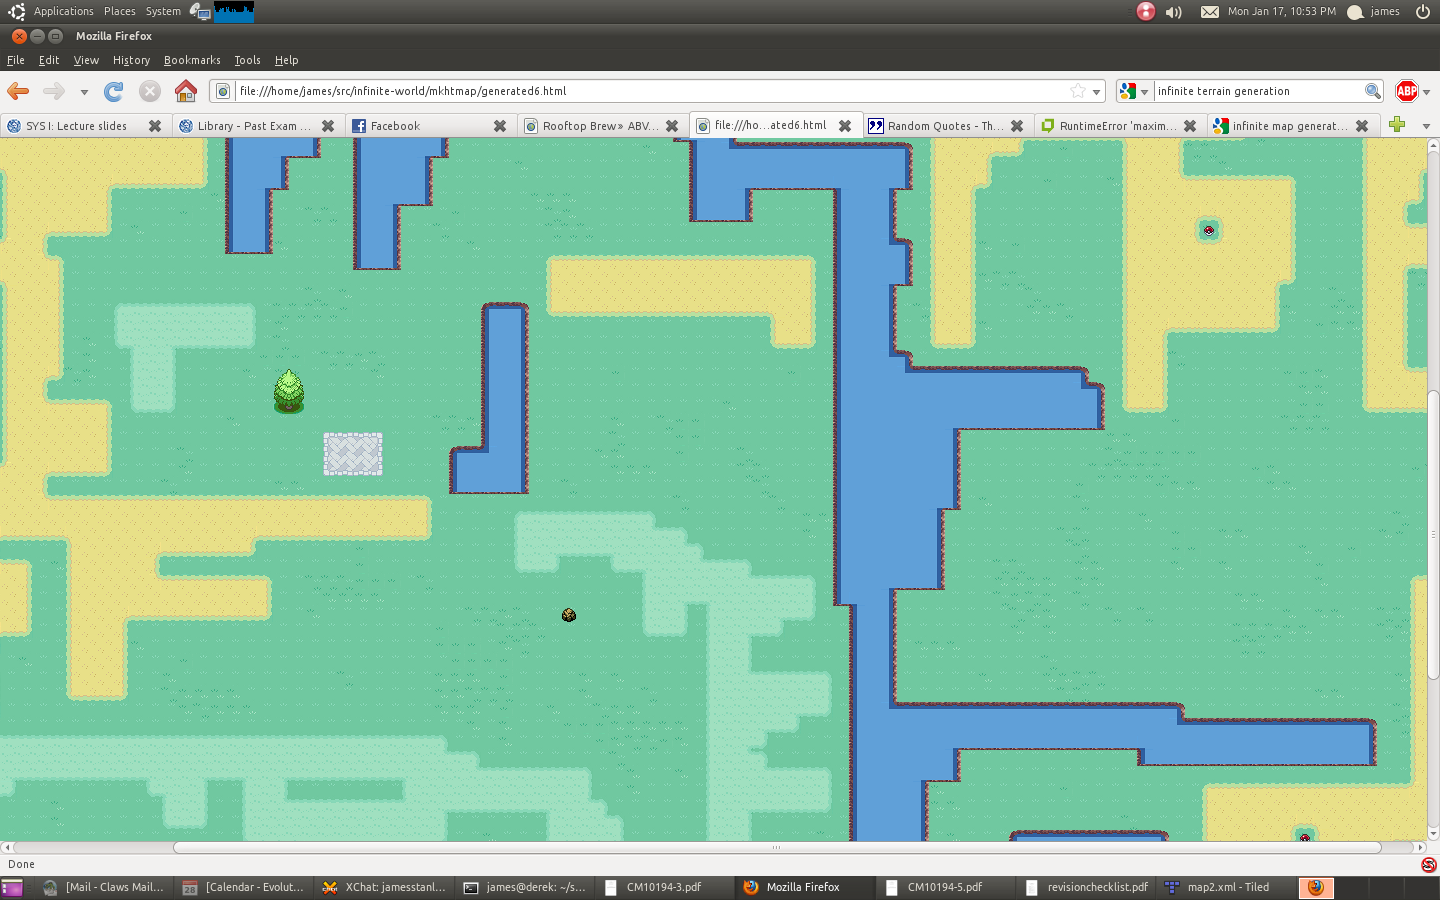This screenshot has height=900, width=1440.
Task: Click the Adblock Plus ABP icon
Action: click(1407, 91)
